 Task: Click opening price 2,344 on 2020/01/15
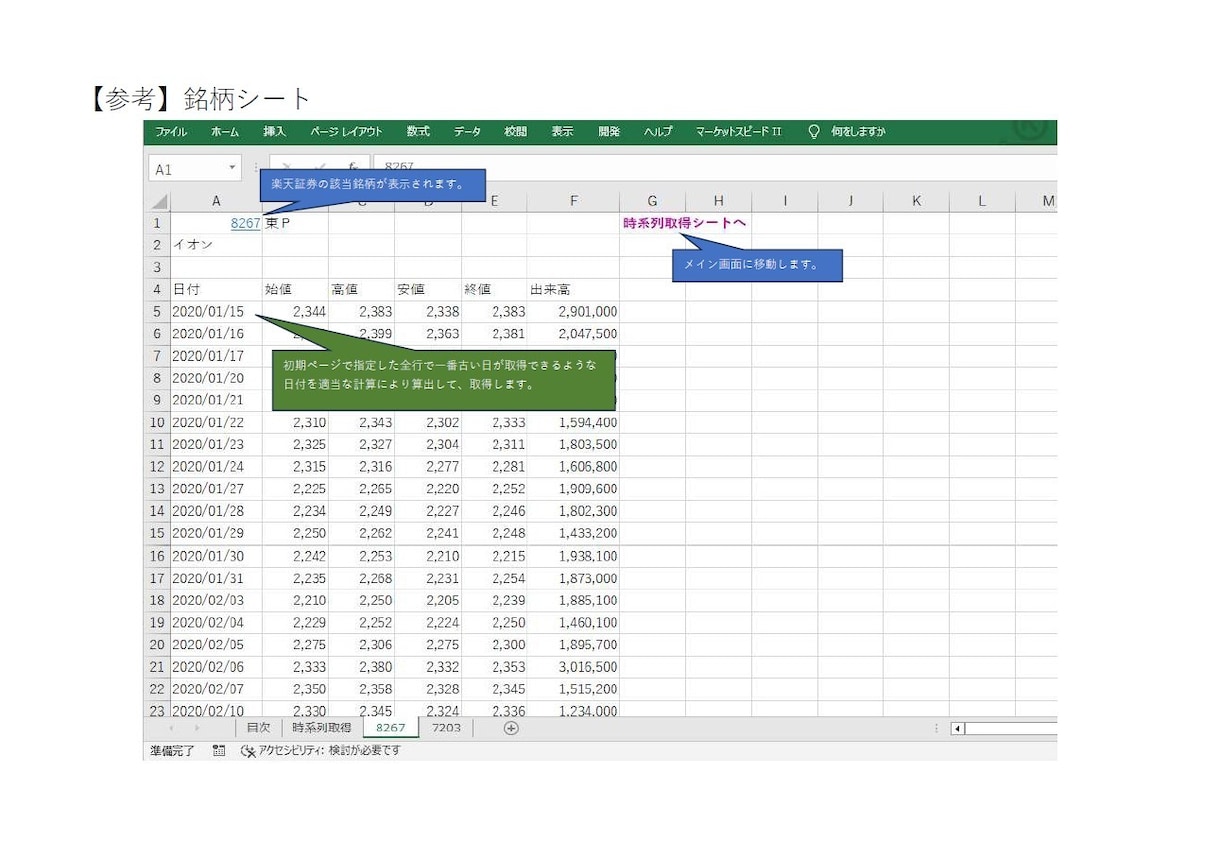295,312
